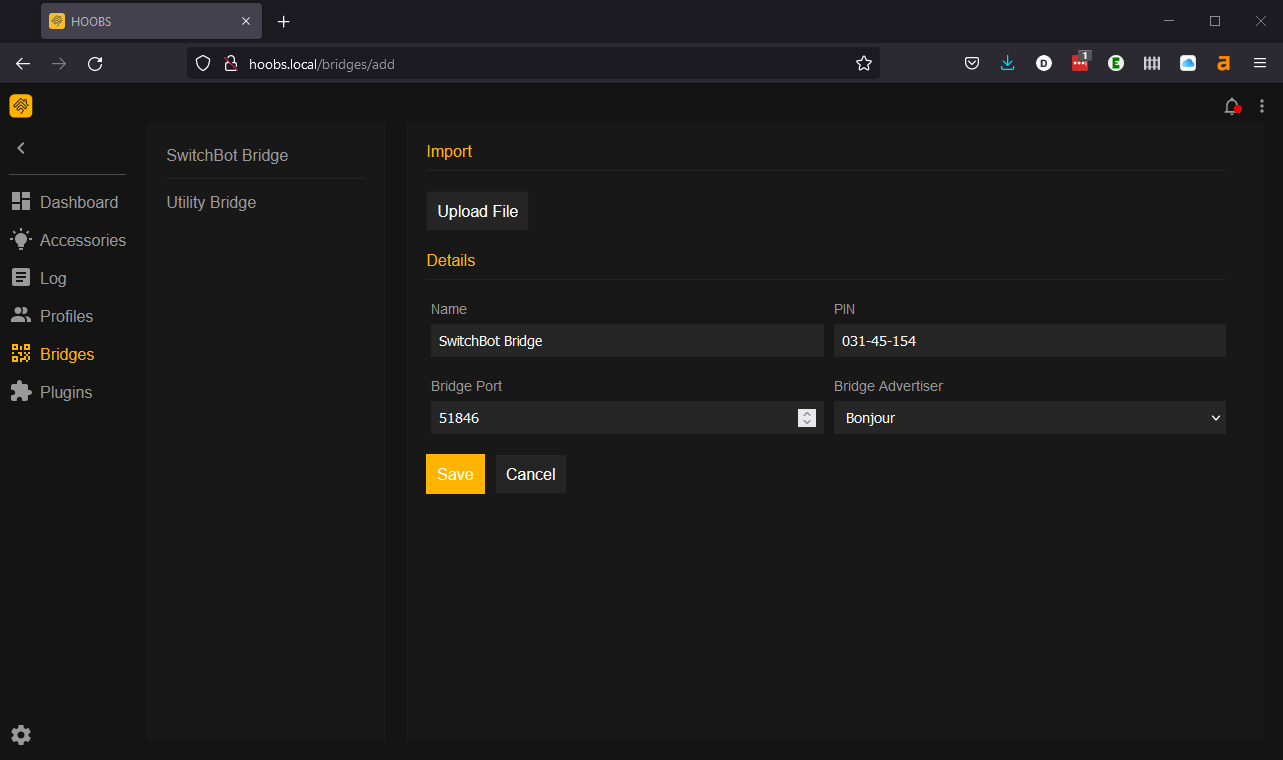This screenshot has height=760, width=1283.
Task: Bookmark this page with star icon
Action: tap(864, 63)
